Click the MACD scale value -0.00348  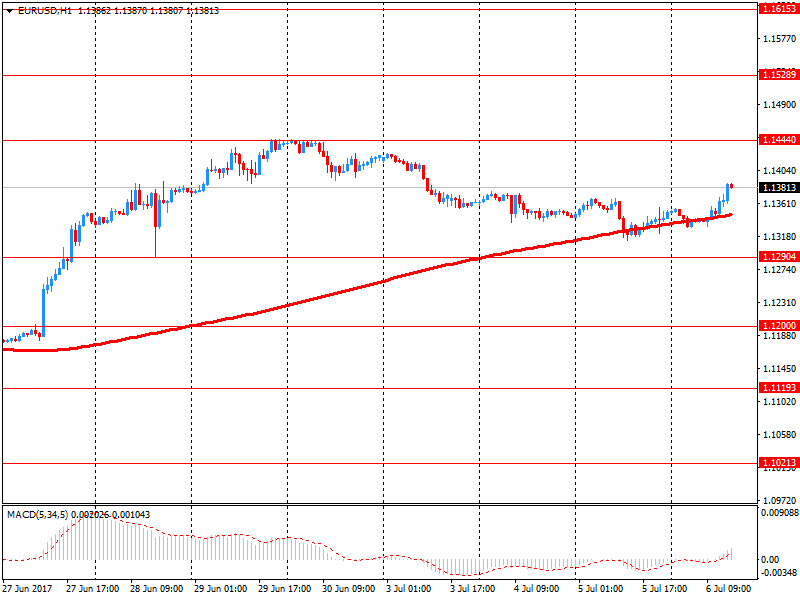pos(780,572)
